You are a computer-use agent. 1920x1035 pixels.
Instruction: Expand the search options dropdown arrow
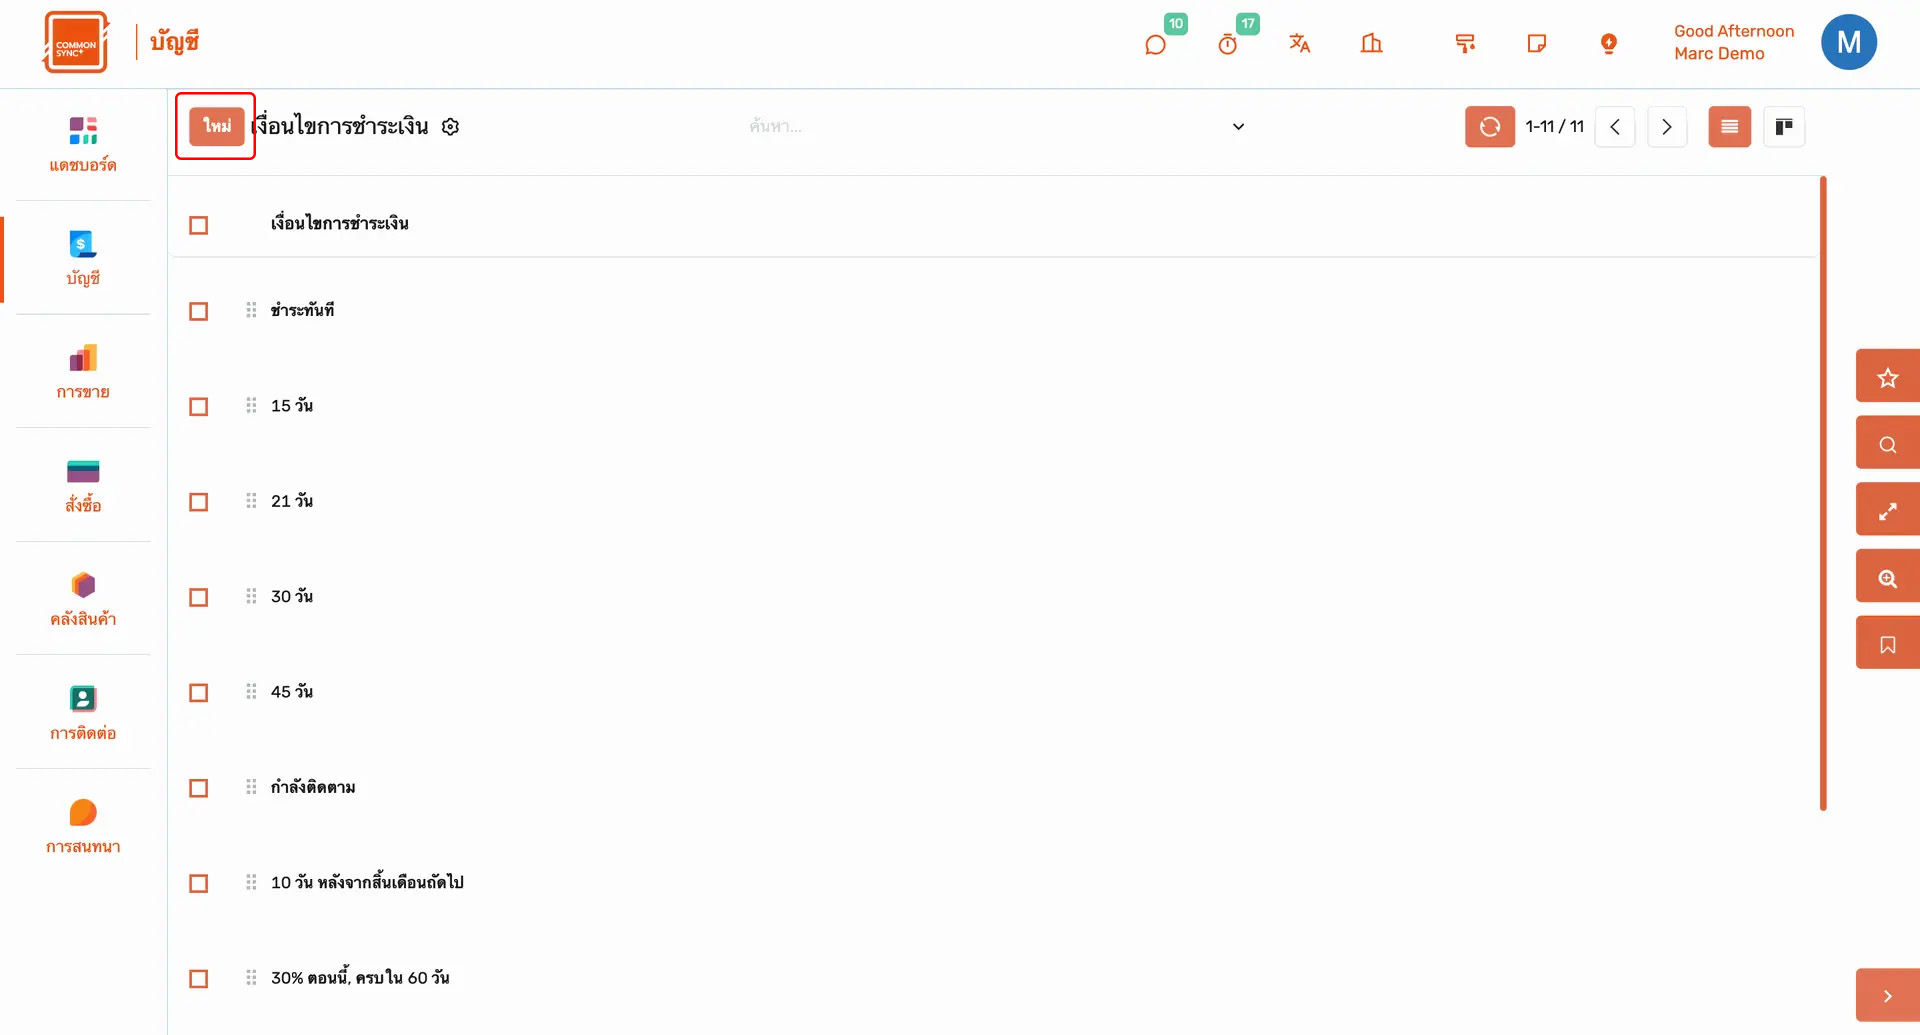[x=1238, y=127]
